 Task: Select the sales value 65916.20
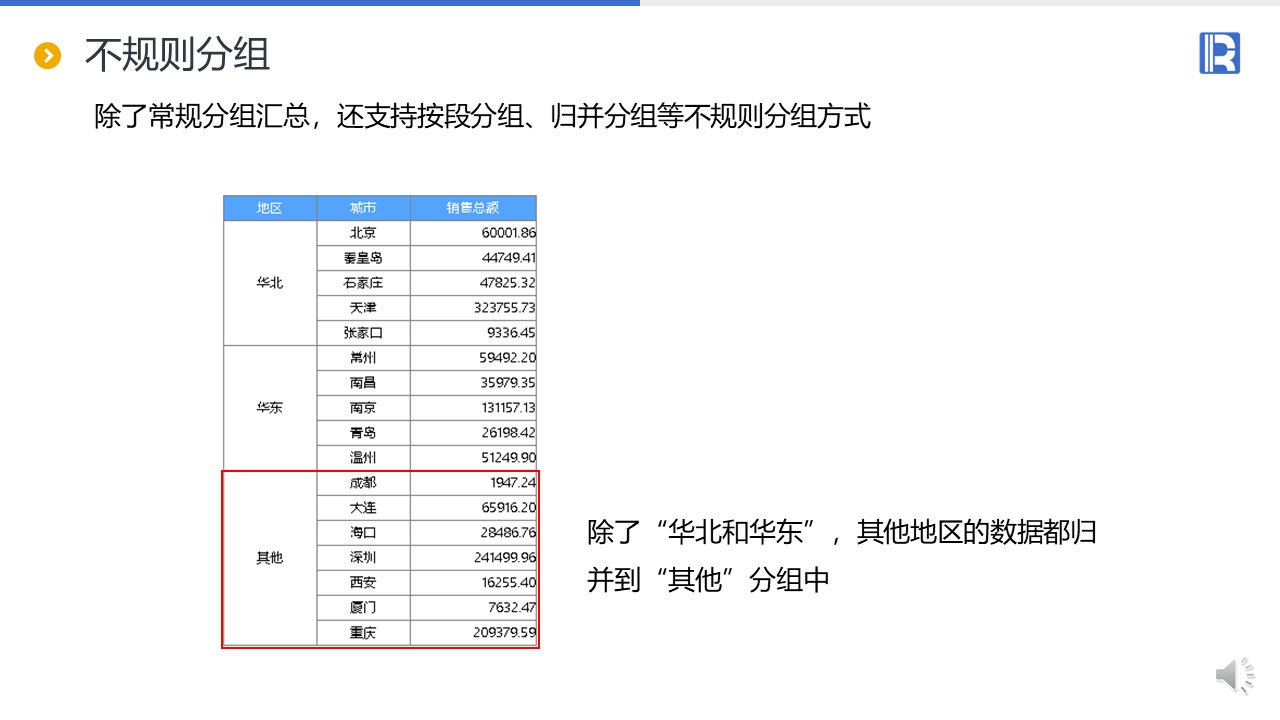click(508, 508)
